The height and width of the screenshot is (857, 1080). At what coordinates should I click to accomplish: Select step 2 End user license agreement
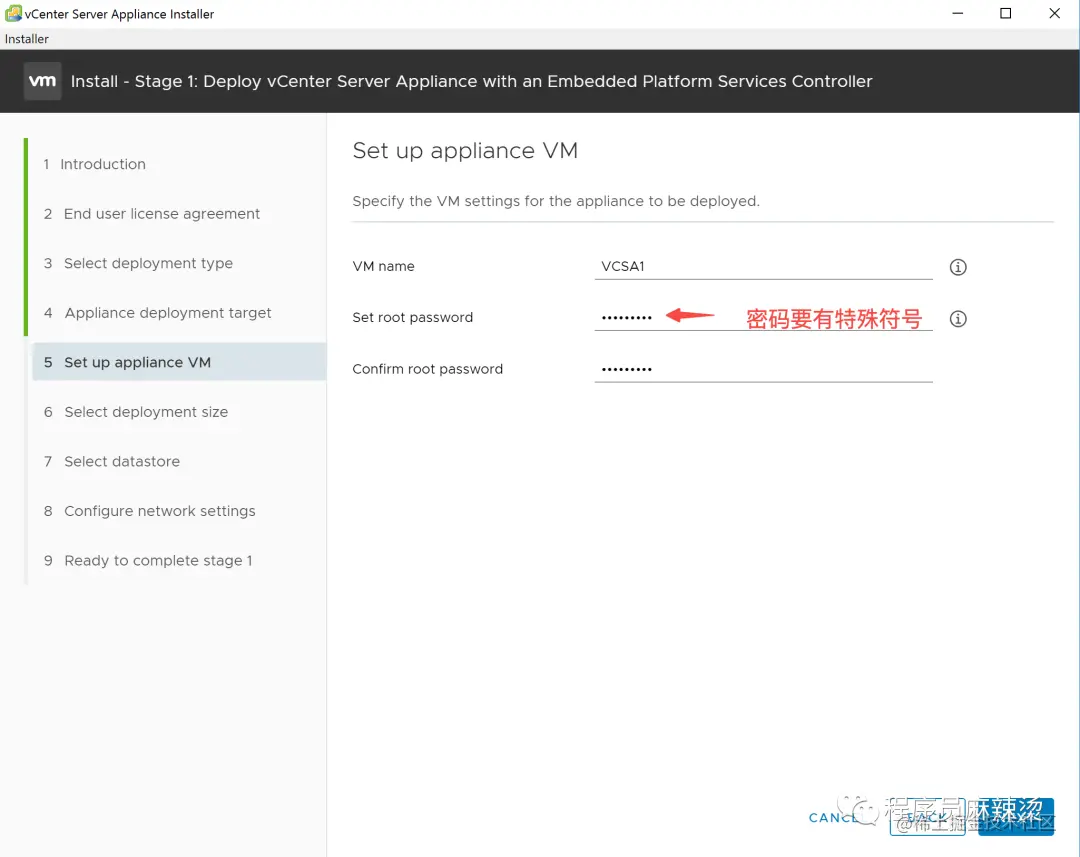click(x=152, y=214)
